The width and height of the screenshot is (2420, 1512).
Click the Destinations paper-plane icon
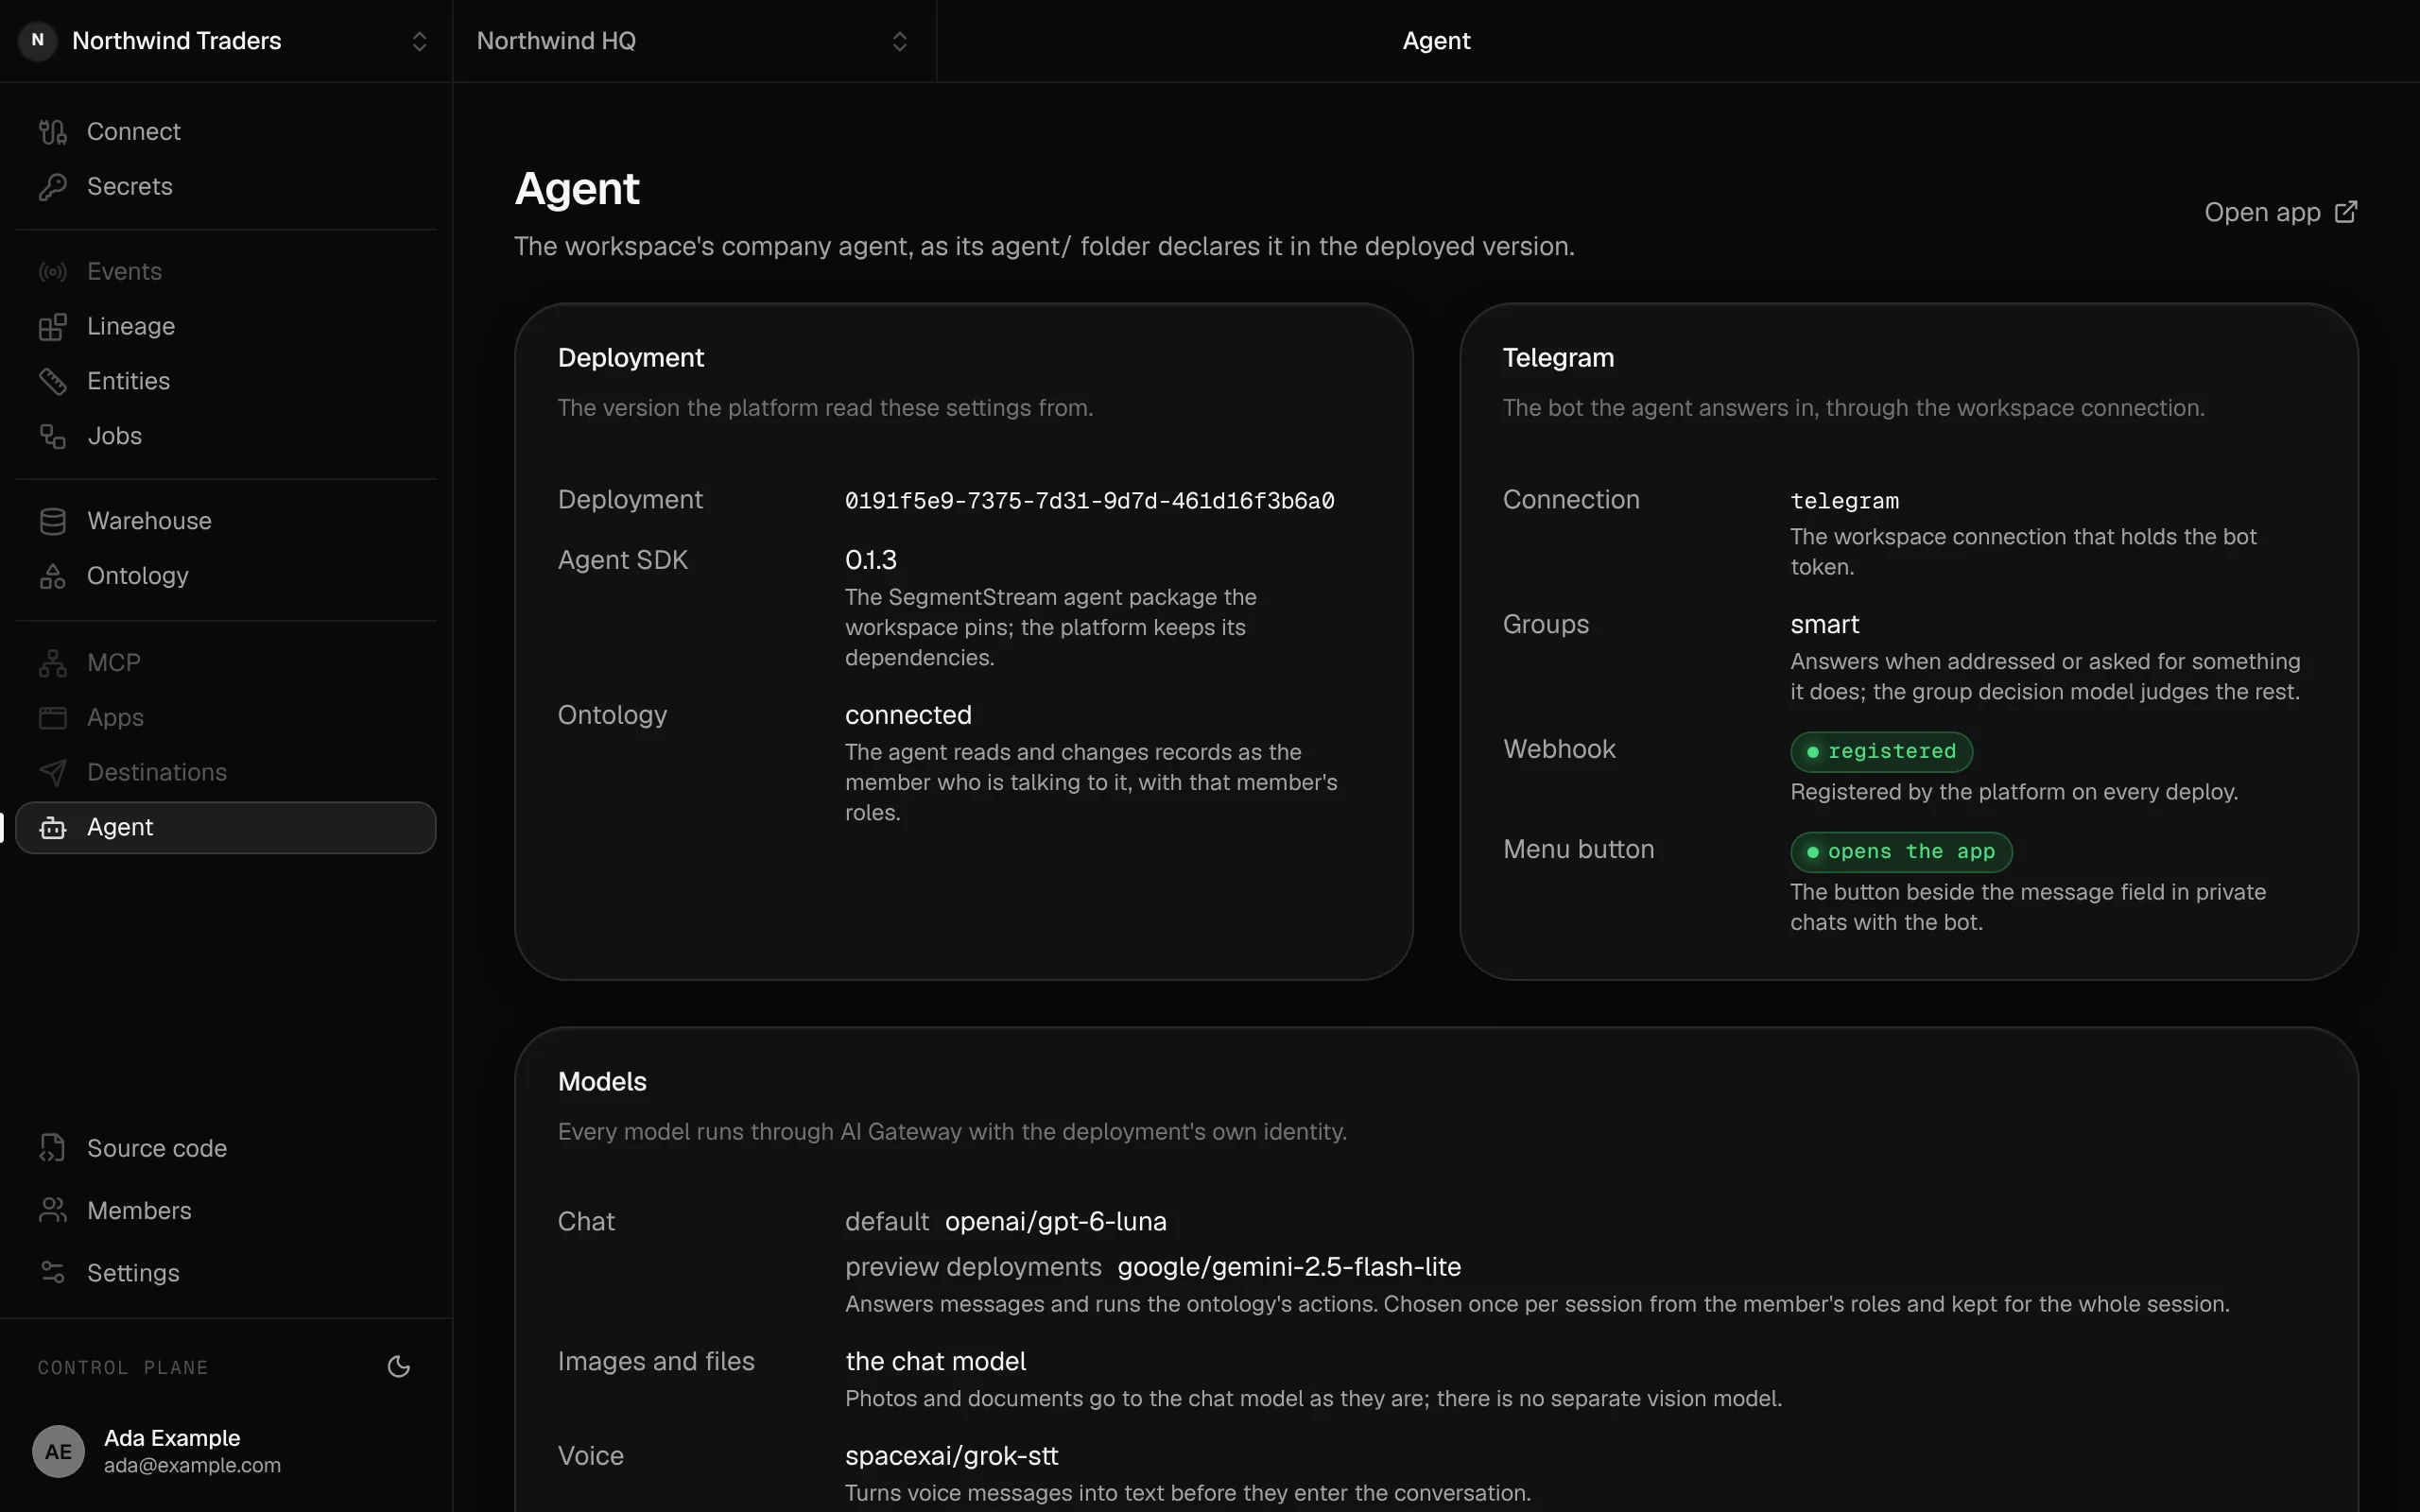pyautogui.click(x=52, y=772)
